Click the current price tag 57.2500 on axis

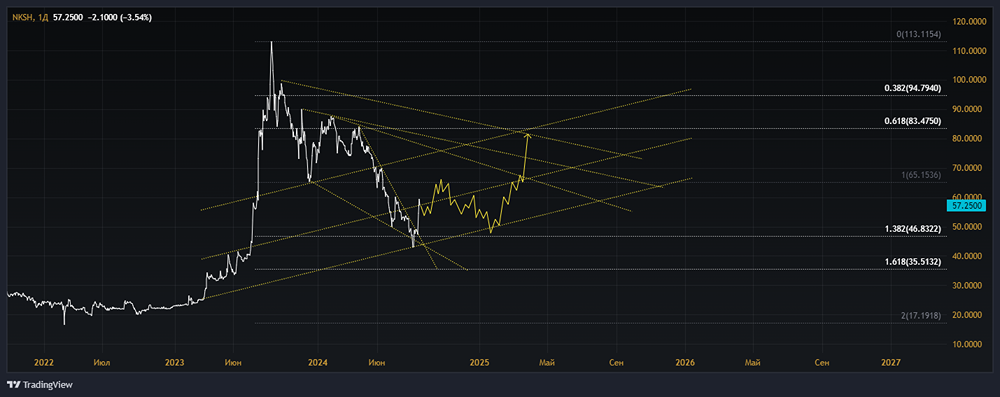967,205
